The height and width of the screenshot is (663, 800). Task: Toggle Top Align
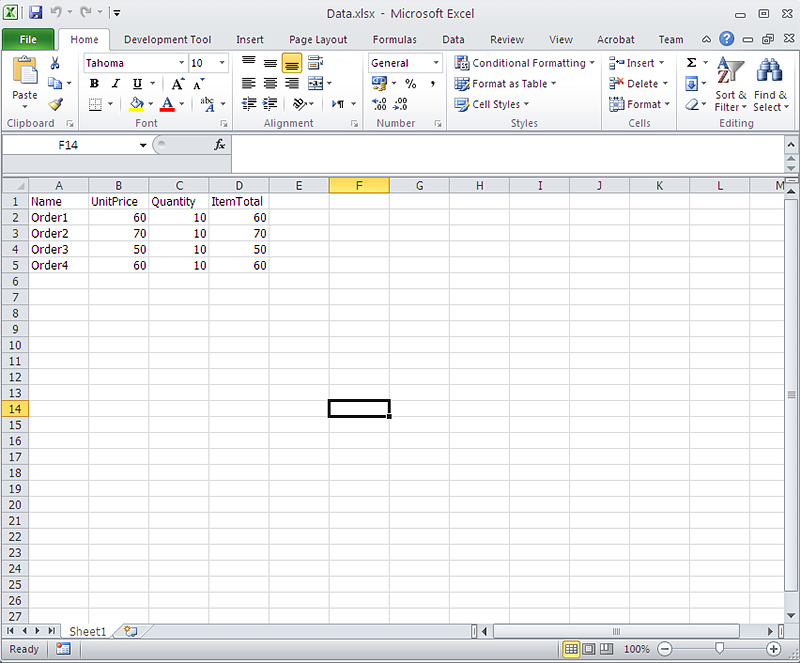(249, 63)
